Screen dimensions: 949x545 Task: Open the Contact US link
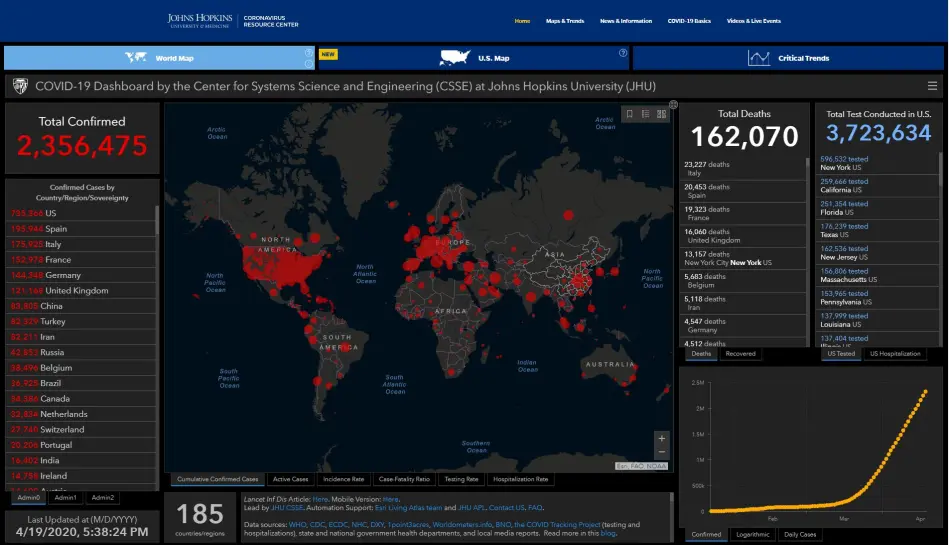507,508
